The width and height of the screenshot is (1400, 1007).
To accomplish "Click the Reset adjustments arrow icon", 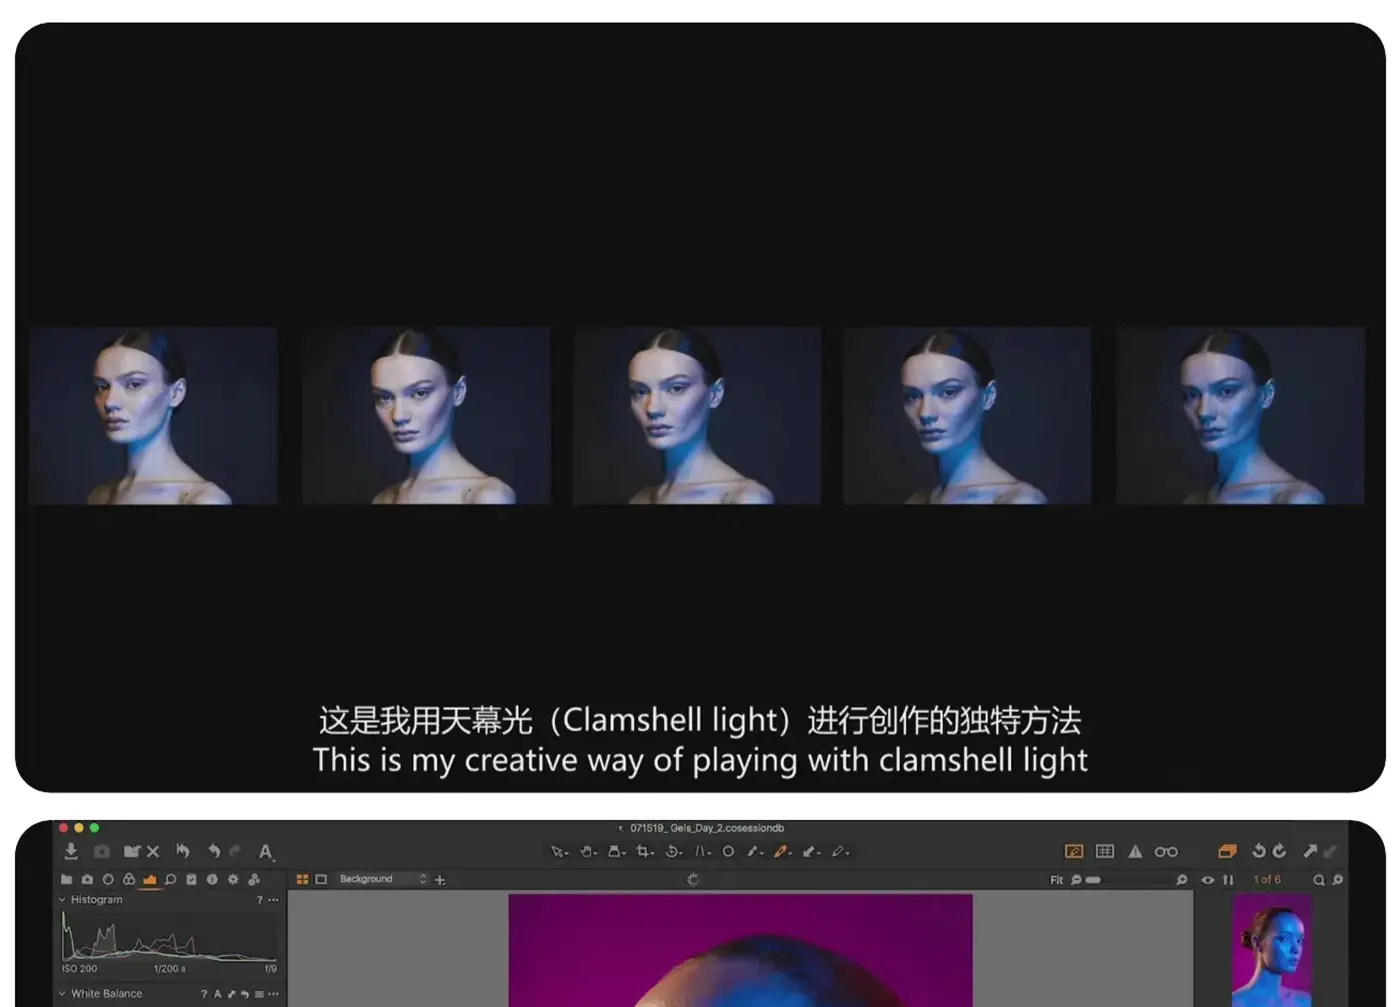I will tap(183, 851).
